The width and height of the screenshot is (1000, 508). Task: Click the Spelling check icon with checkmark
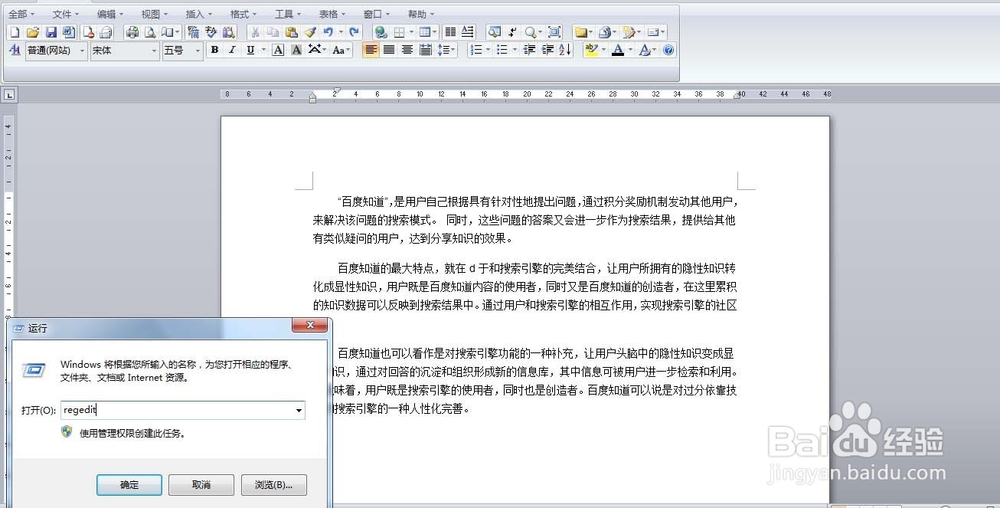[x=211, y=32]
